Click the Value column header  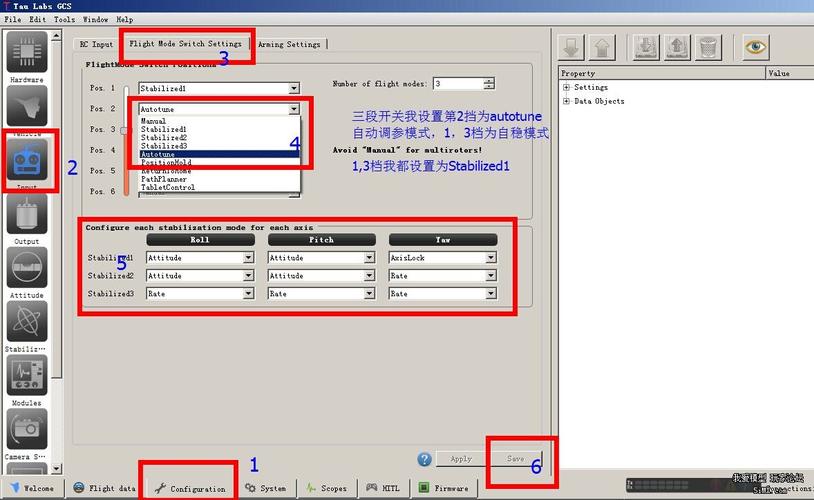coord(790,73)
